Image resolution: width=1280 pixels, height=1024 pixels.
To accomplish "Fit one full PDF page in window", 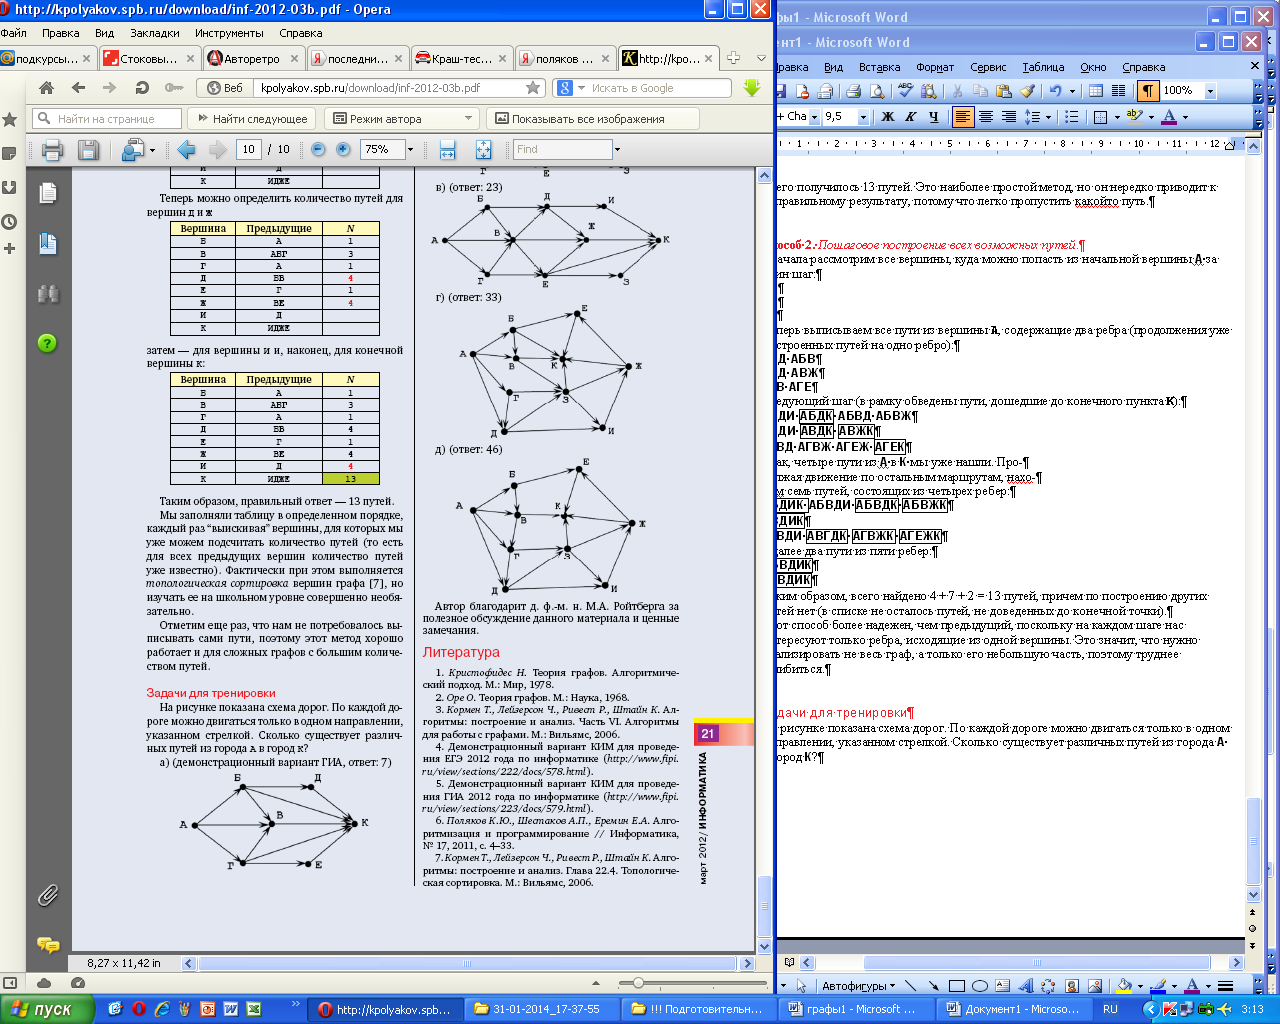I will (x=483, y=150).
